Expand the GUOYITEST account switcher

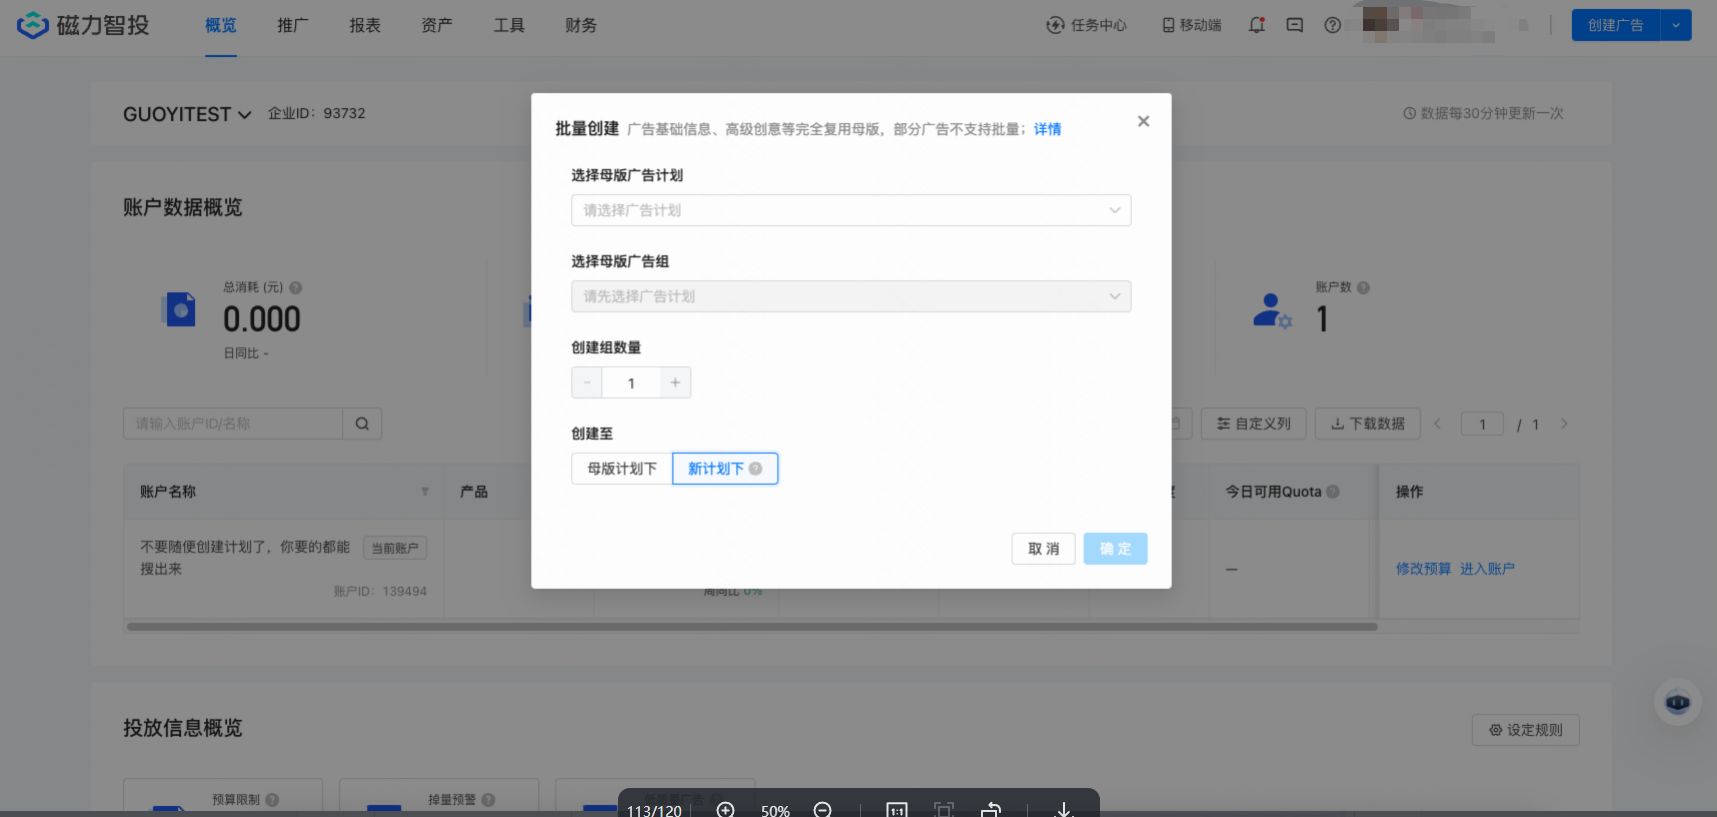coord(187,114)
